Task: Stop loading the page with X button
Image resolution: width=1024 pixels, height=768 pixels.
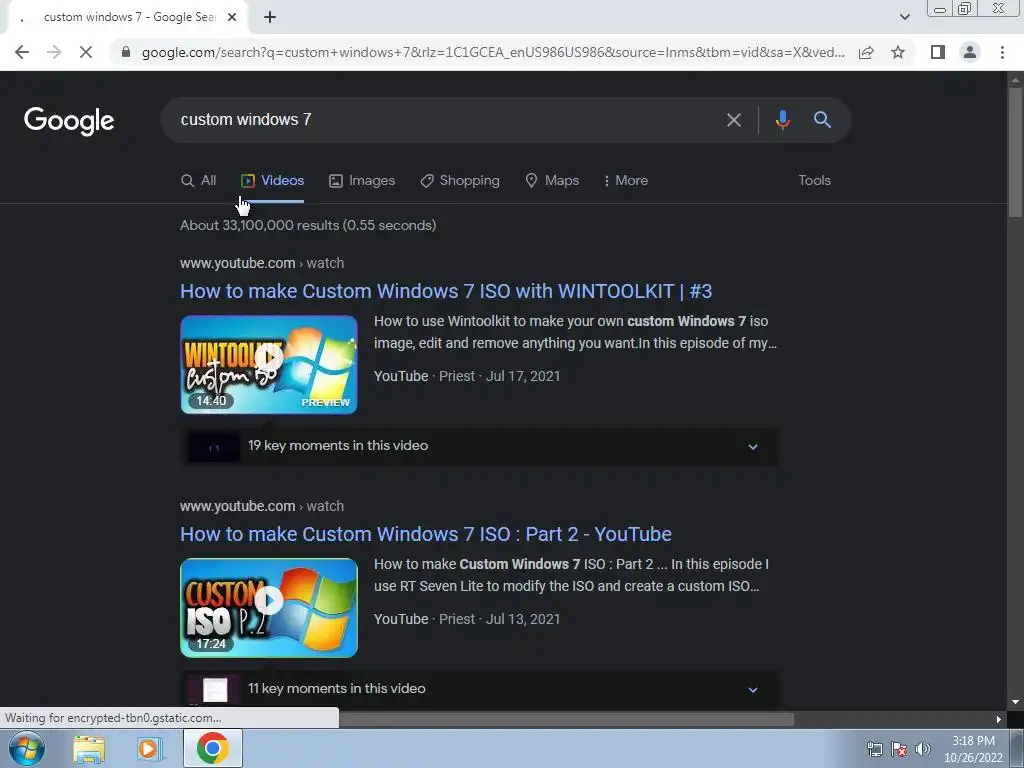Action: [86, 52]
